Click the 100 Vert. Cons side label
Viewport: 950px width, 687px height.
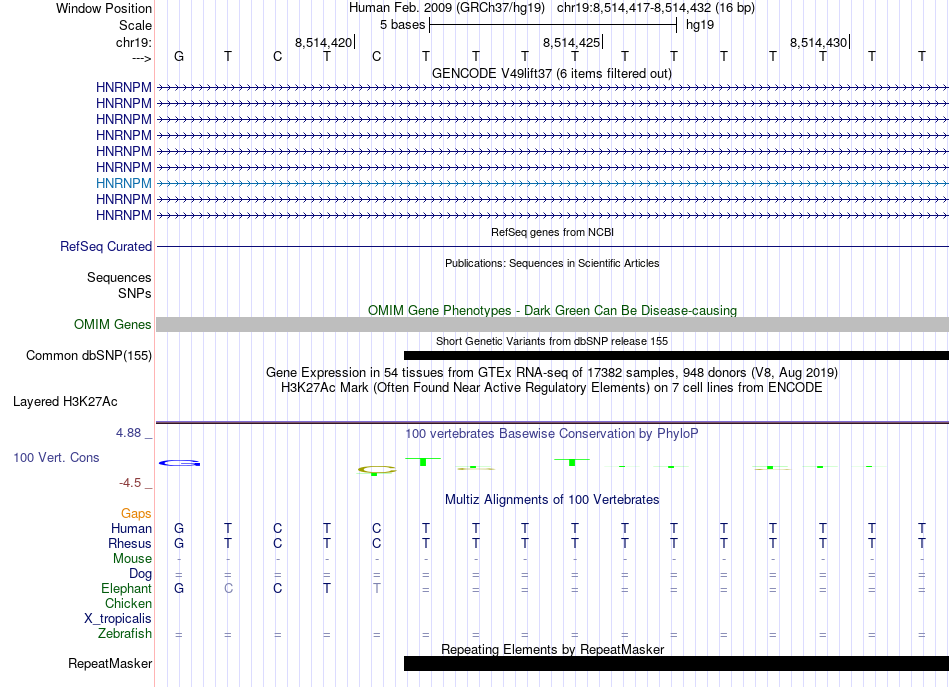point(56,458)
